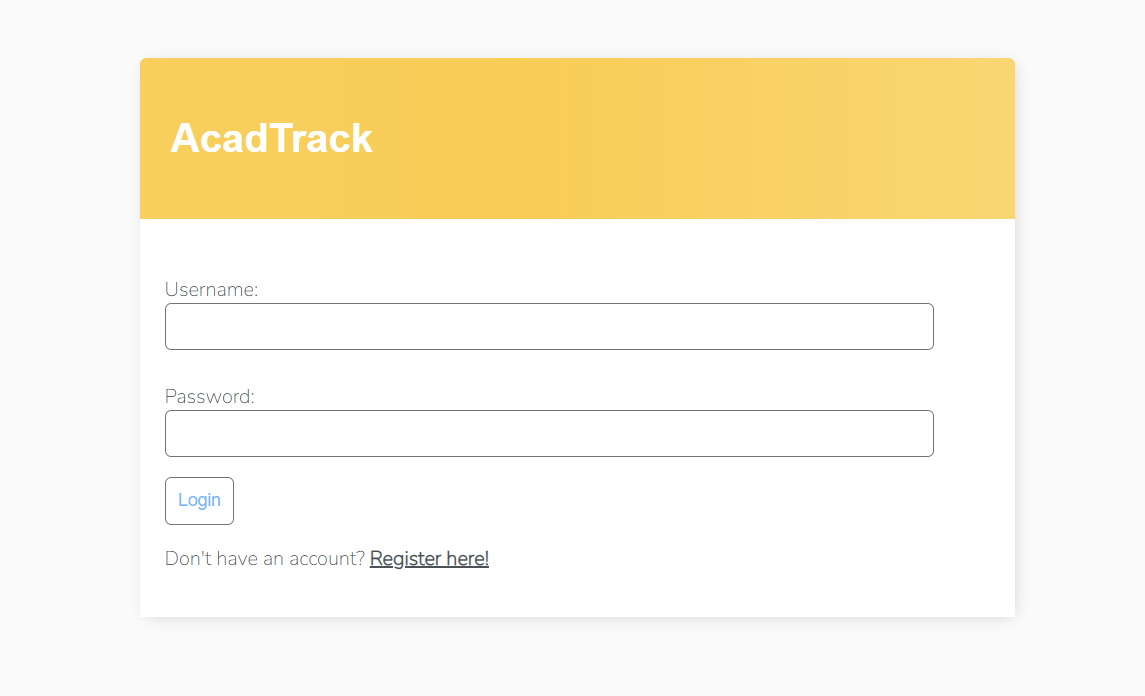Click the Username label text

coord(211,289)
